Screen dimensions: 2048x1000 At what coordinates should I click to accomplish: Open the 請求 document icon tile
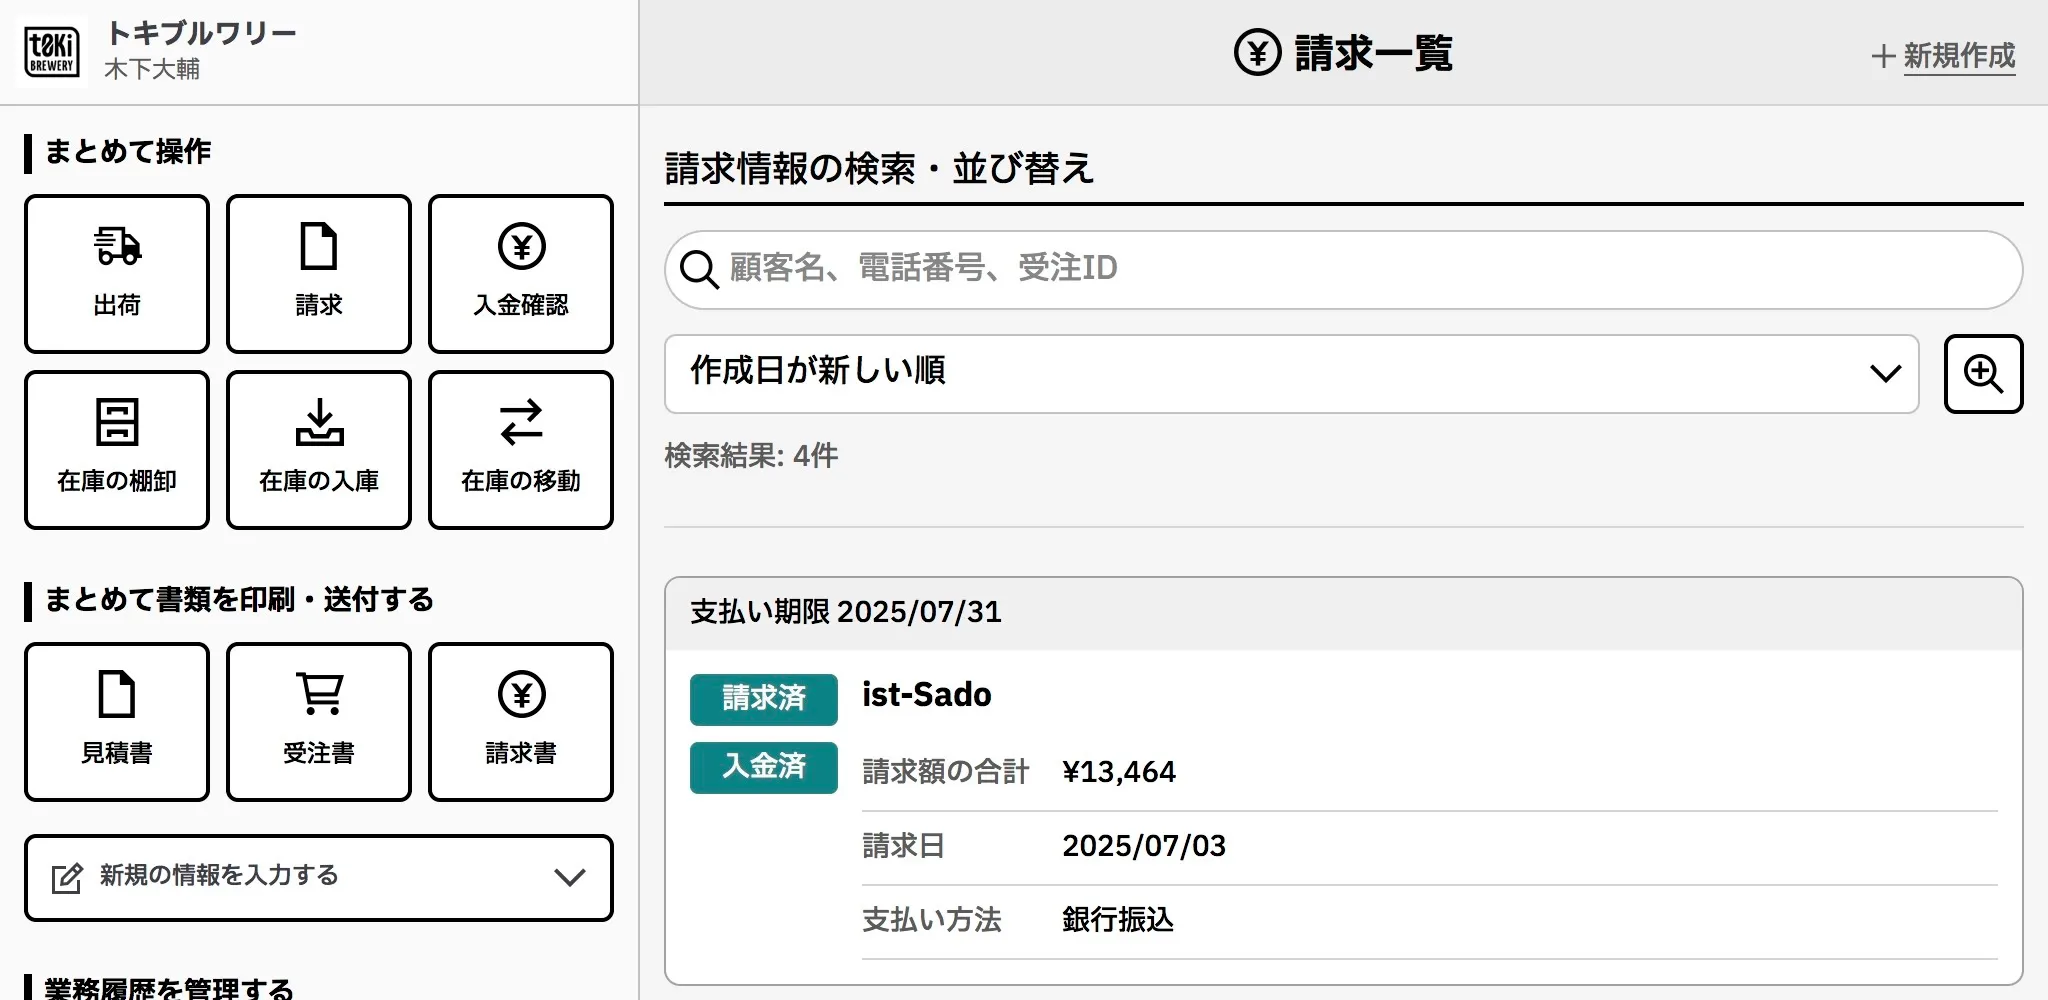[318, 246]
